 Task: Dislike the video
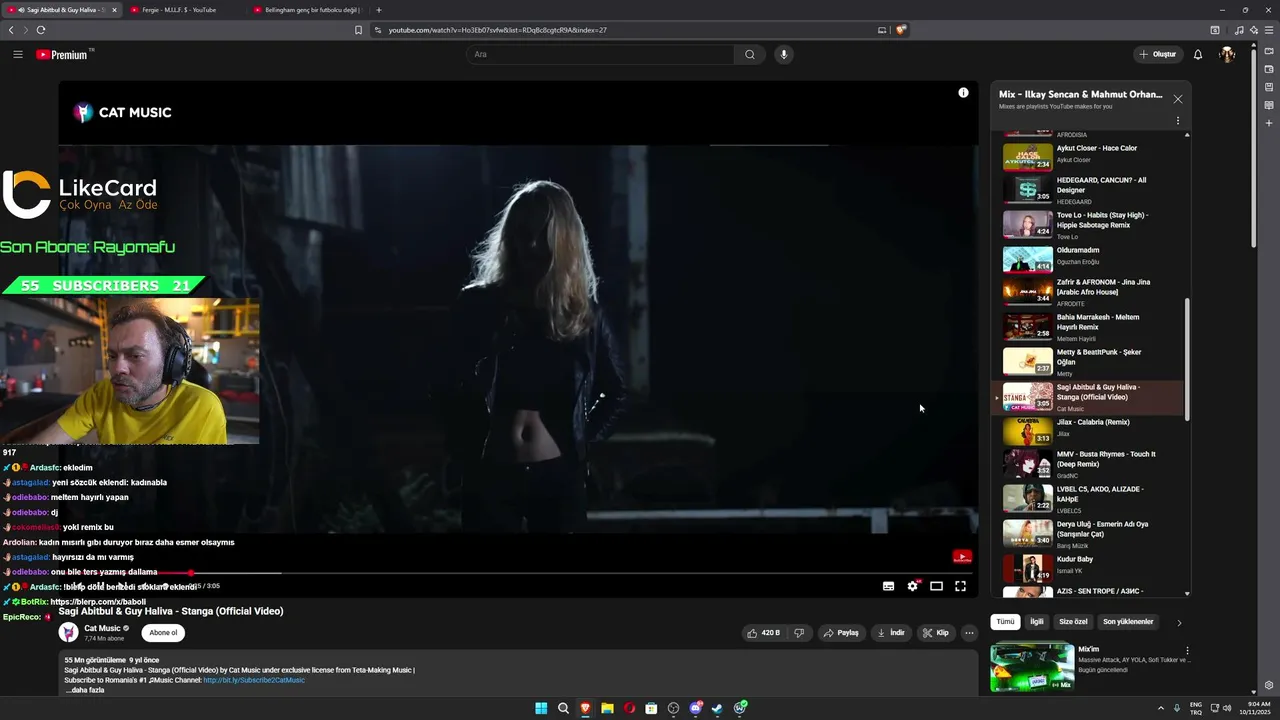point(799,633)
